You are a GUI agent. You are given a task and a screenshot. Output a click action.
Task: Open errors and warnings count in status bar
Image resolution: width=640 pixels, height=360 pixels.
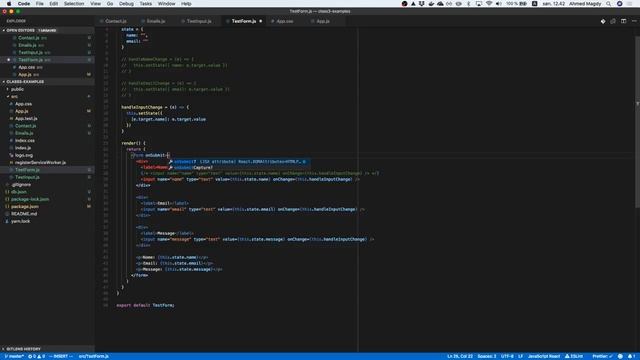pos(36,356)
